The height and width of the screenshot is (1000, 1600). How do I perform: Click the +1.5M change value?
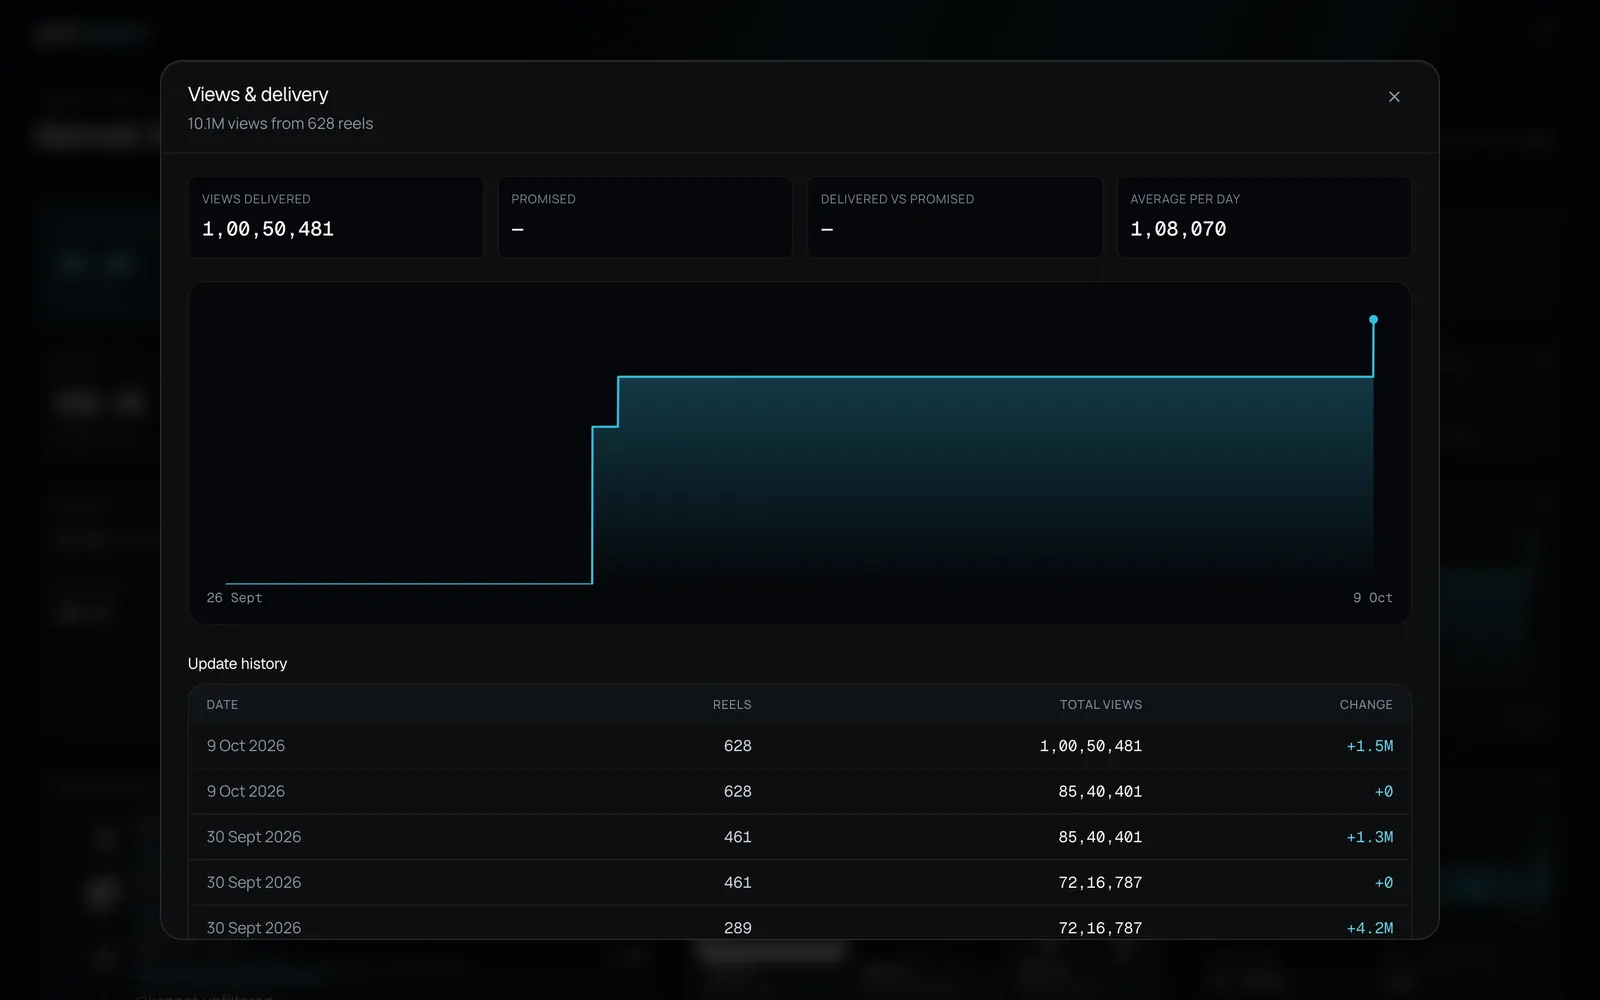[x=1370, y=746]
